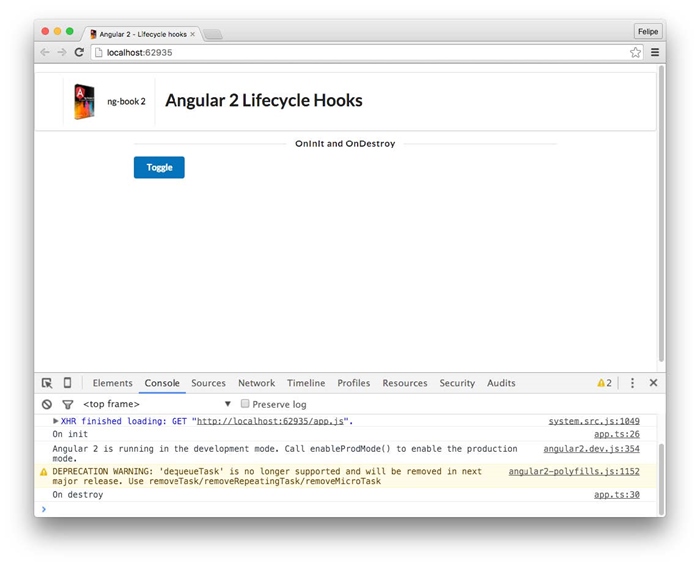Toggle device mode icon in DevTools
The image size is (700, 566).
[x=67, y=383]
